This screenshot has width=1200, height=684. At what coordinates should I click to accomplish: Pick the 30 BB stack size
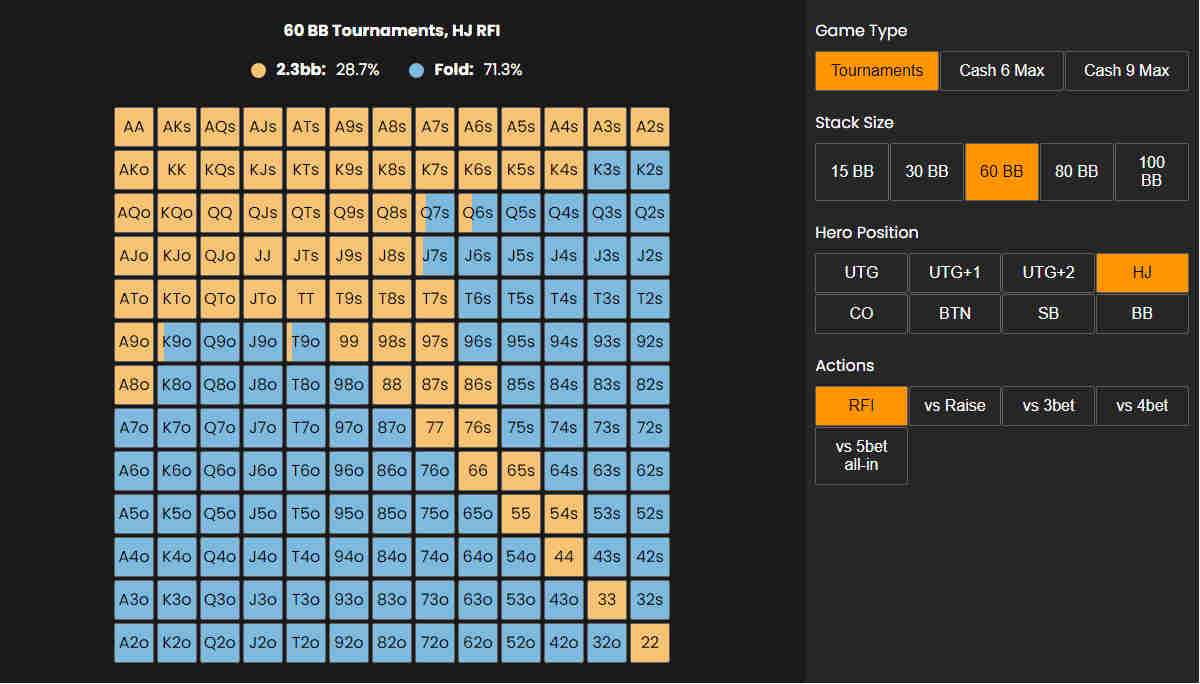pyautogui.click(x=927, y=172)
